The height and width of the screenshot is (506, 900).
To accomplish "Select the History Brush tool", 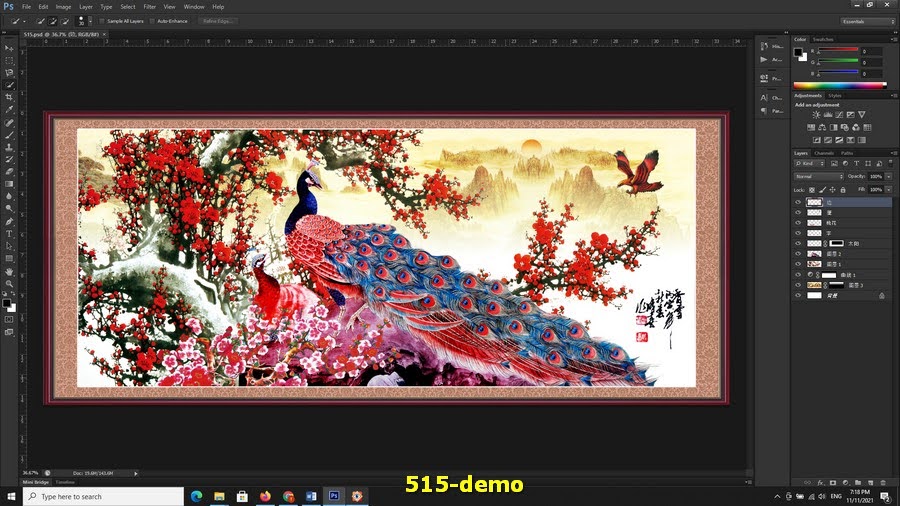I will pyautogui.click(x=9, y=159).
